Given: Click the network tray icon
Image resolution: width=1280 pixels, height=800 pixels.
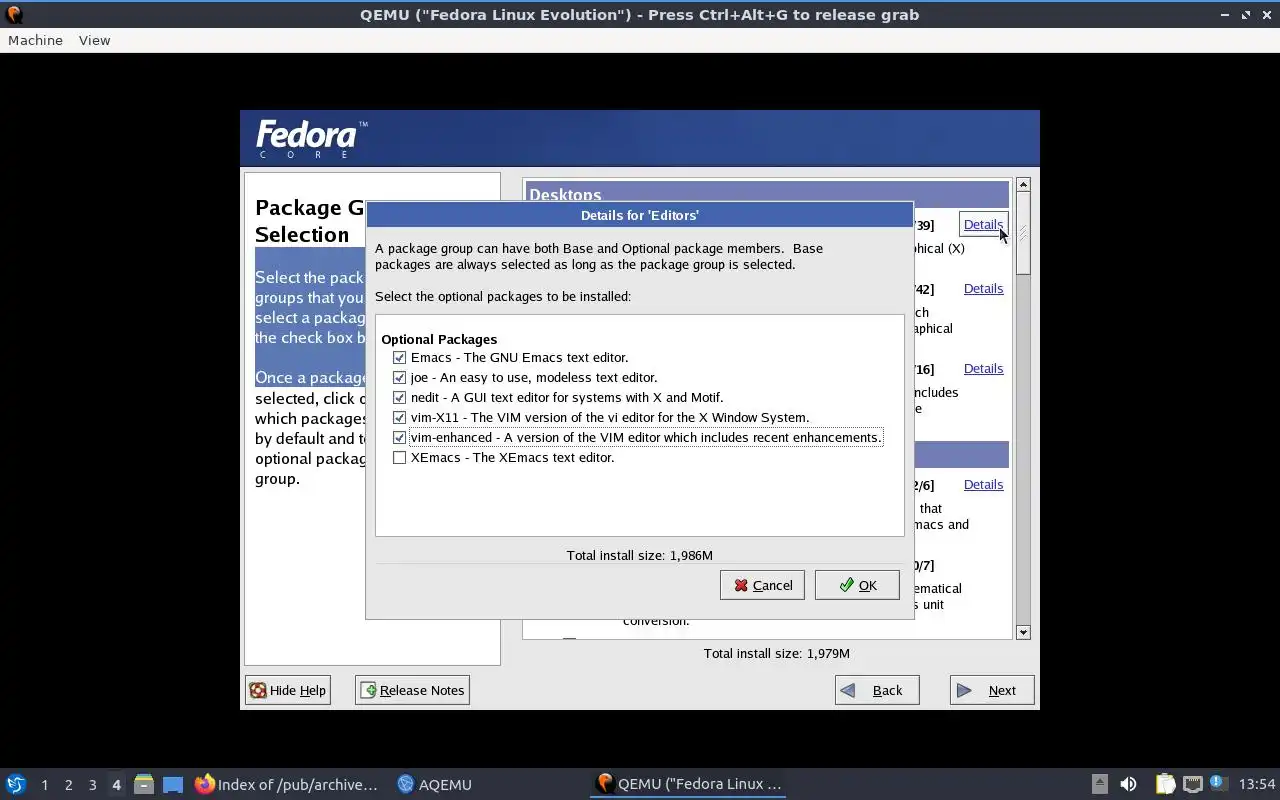Looking at the screenshot, I should (1192, 784).
